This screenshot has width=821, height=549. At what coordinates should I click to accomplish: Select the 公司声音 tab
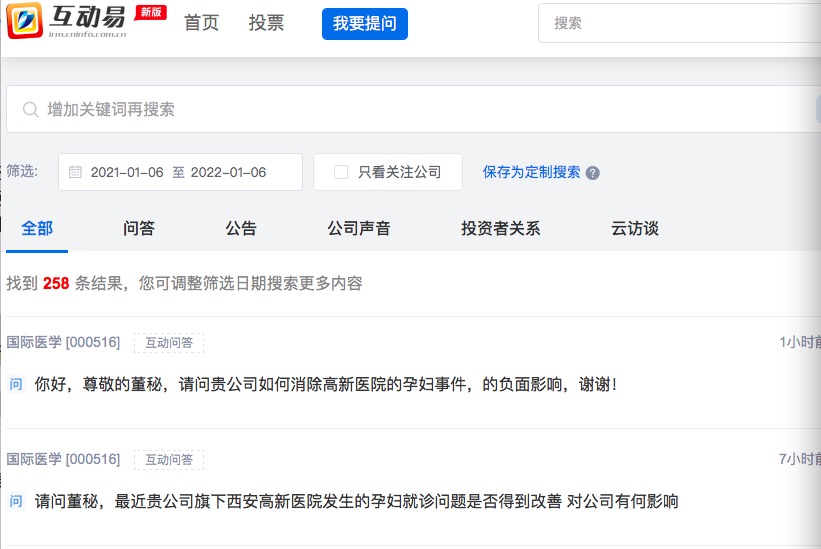pyautogui.click(x=359, y=228)
